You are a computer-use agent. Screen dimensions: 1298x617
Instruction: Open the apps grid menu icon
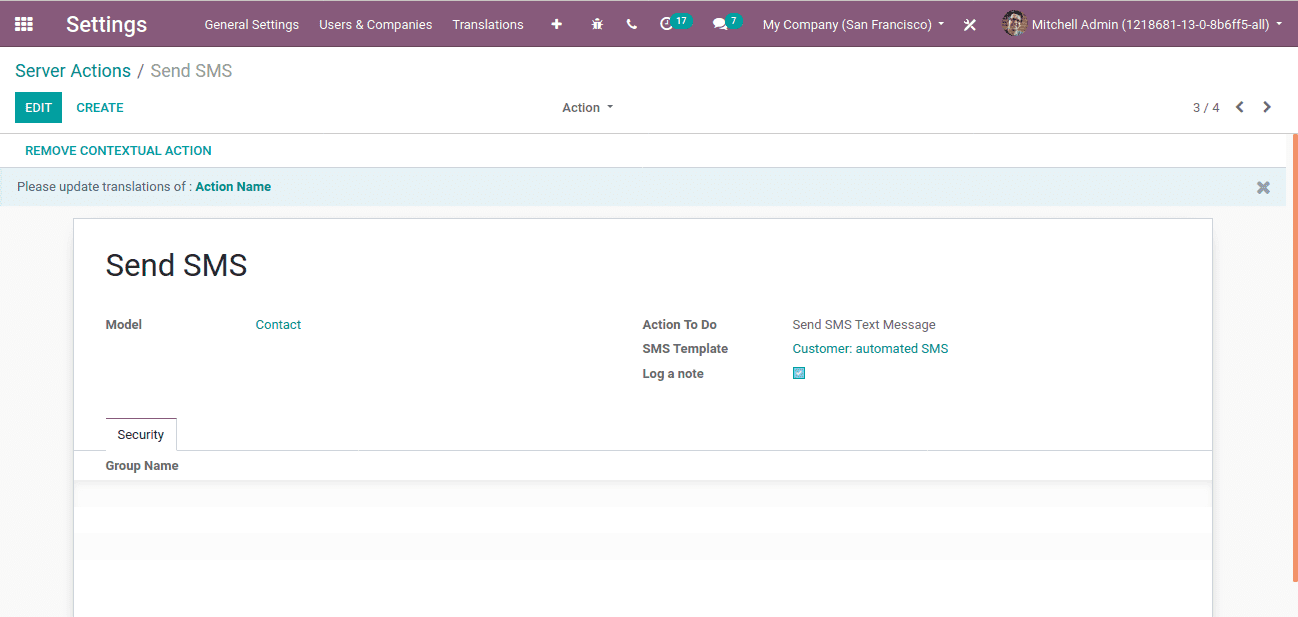[23, 24]
